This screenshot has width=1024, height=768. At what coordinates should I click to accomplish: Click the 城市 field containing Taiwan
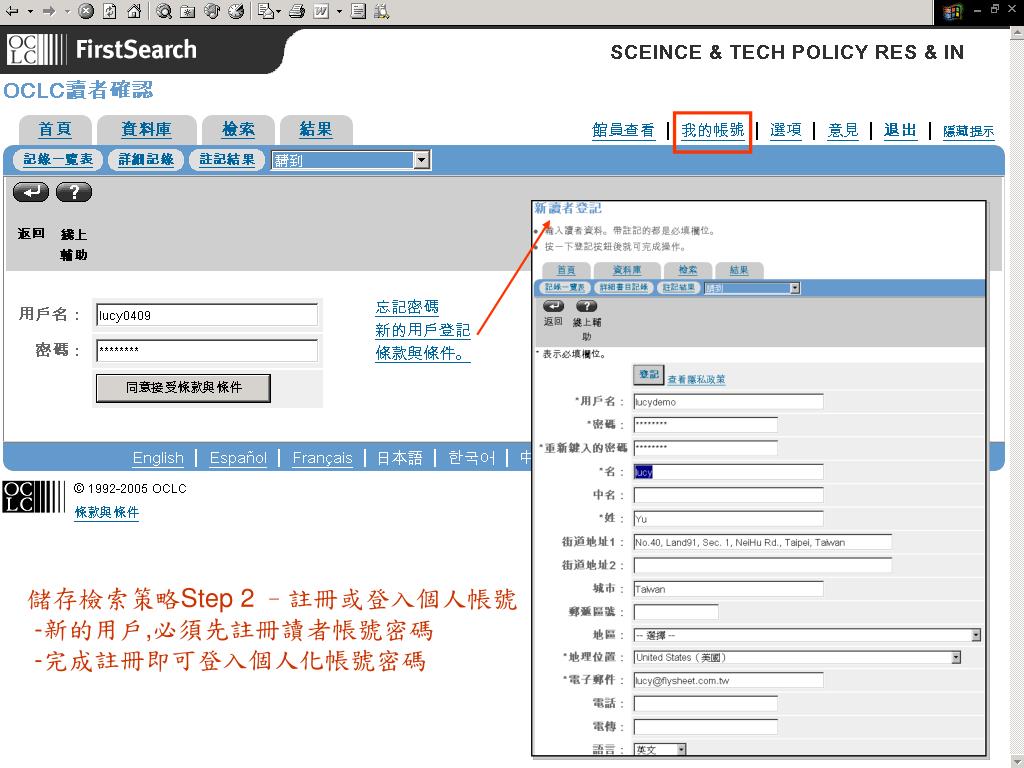pos(728,589)
